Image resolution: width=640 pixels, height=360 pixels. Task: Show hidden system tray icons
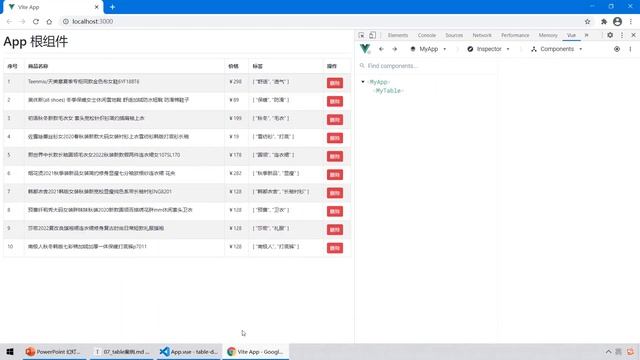tap(608, 351)
